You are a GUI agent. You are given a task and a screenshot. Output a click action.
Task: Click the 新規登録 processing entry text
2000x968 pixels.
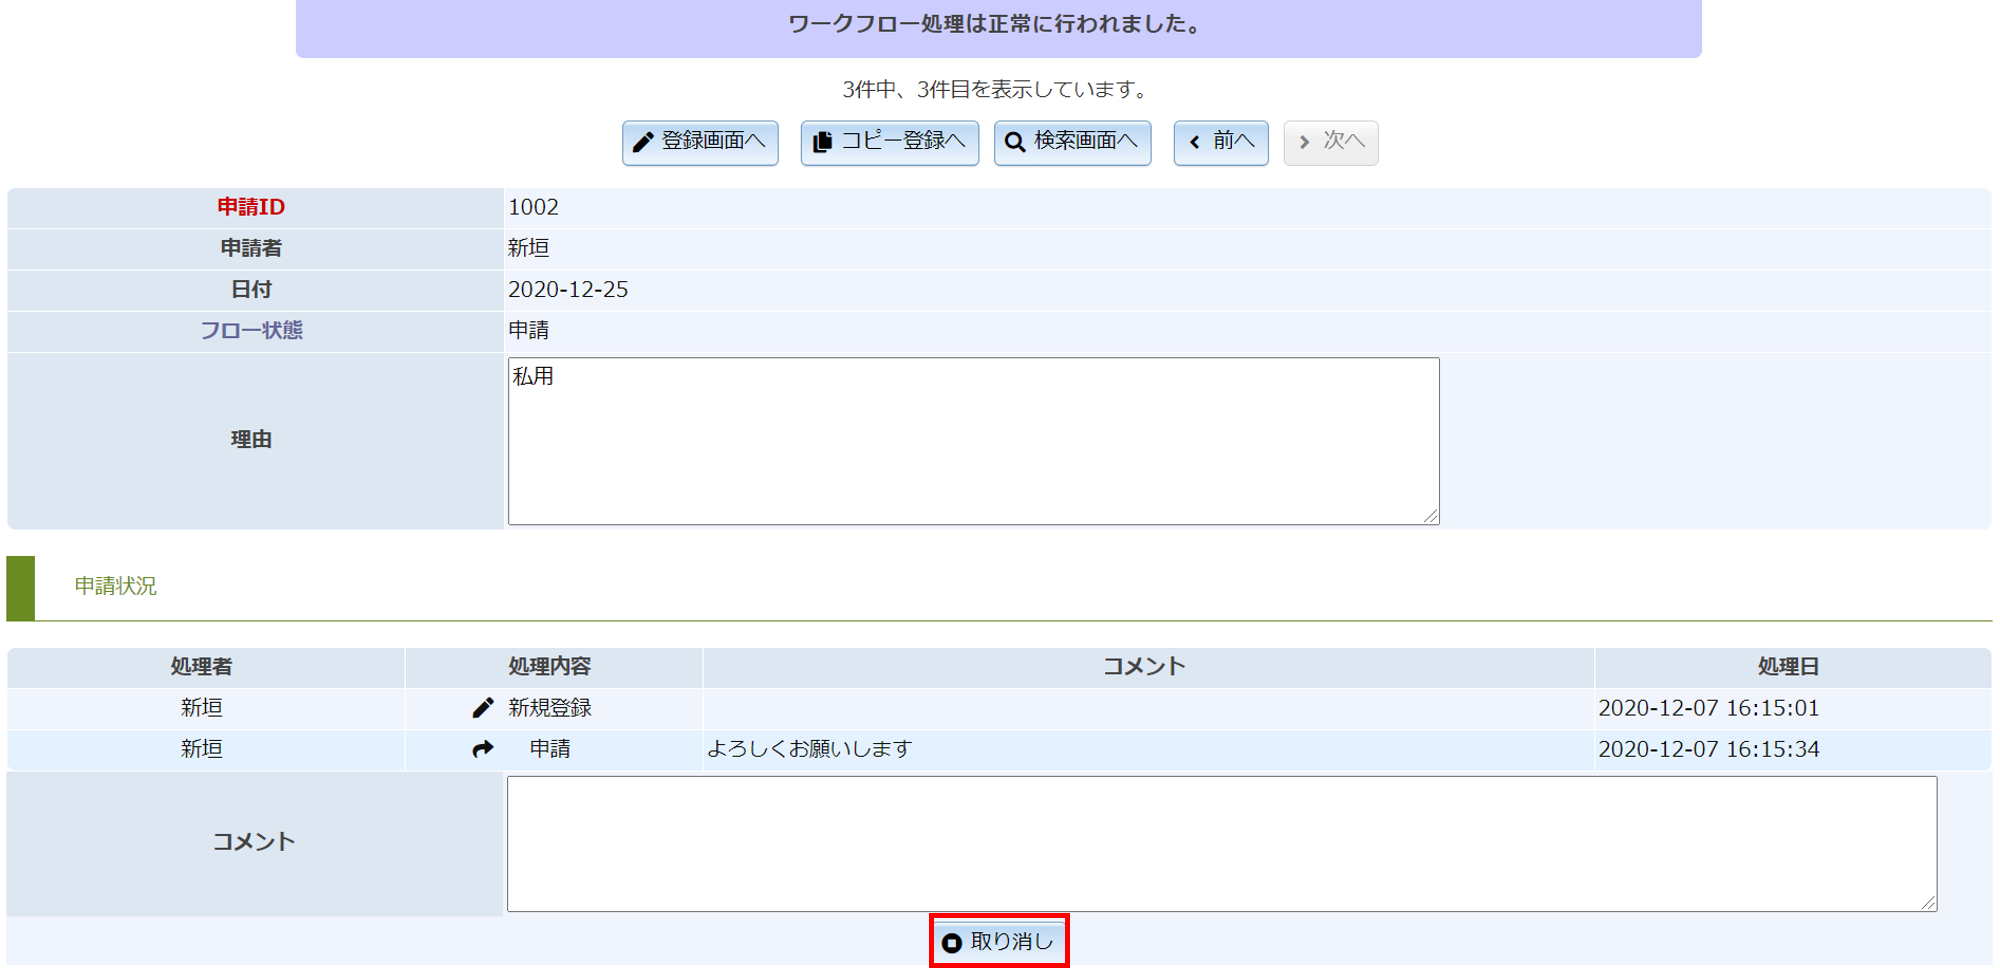pos(550,708)
